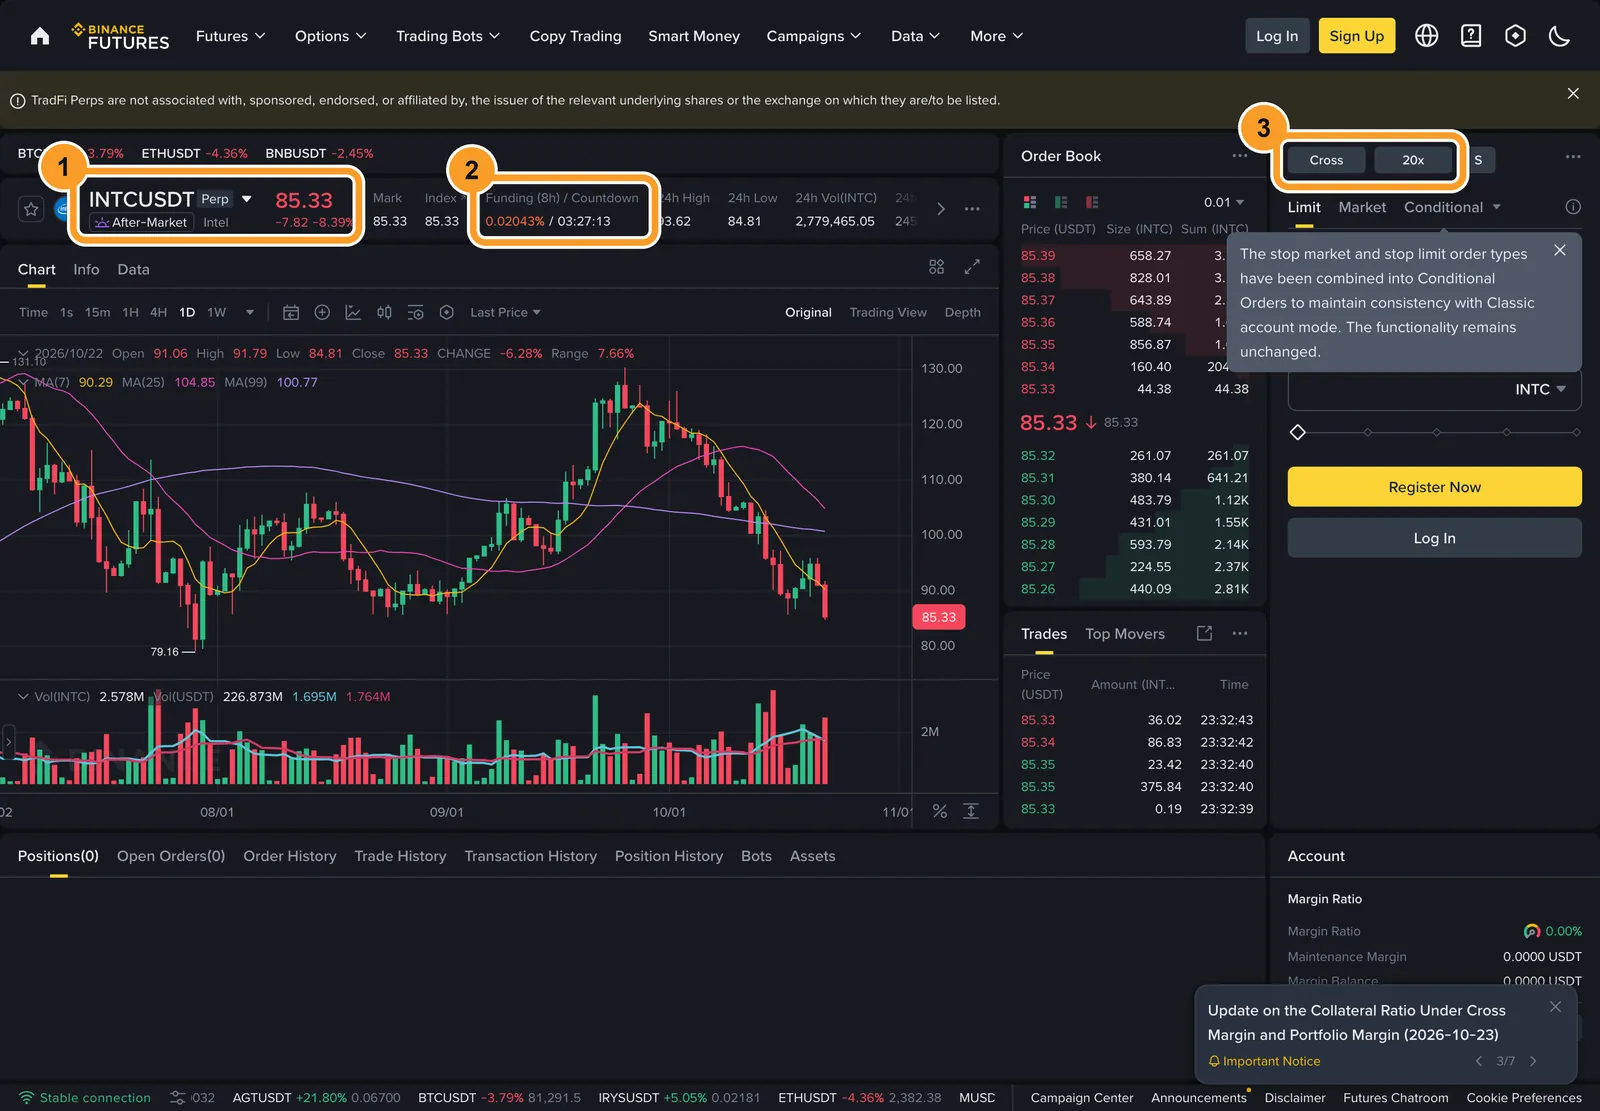Show combined order book view
The image size is (1600, 1111).
tap(1030, 202)
